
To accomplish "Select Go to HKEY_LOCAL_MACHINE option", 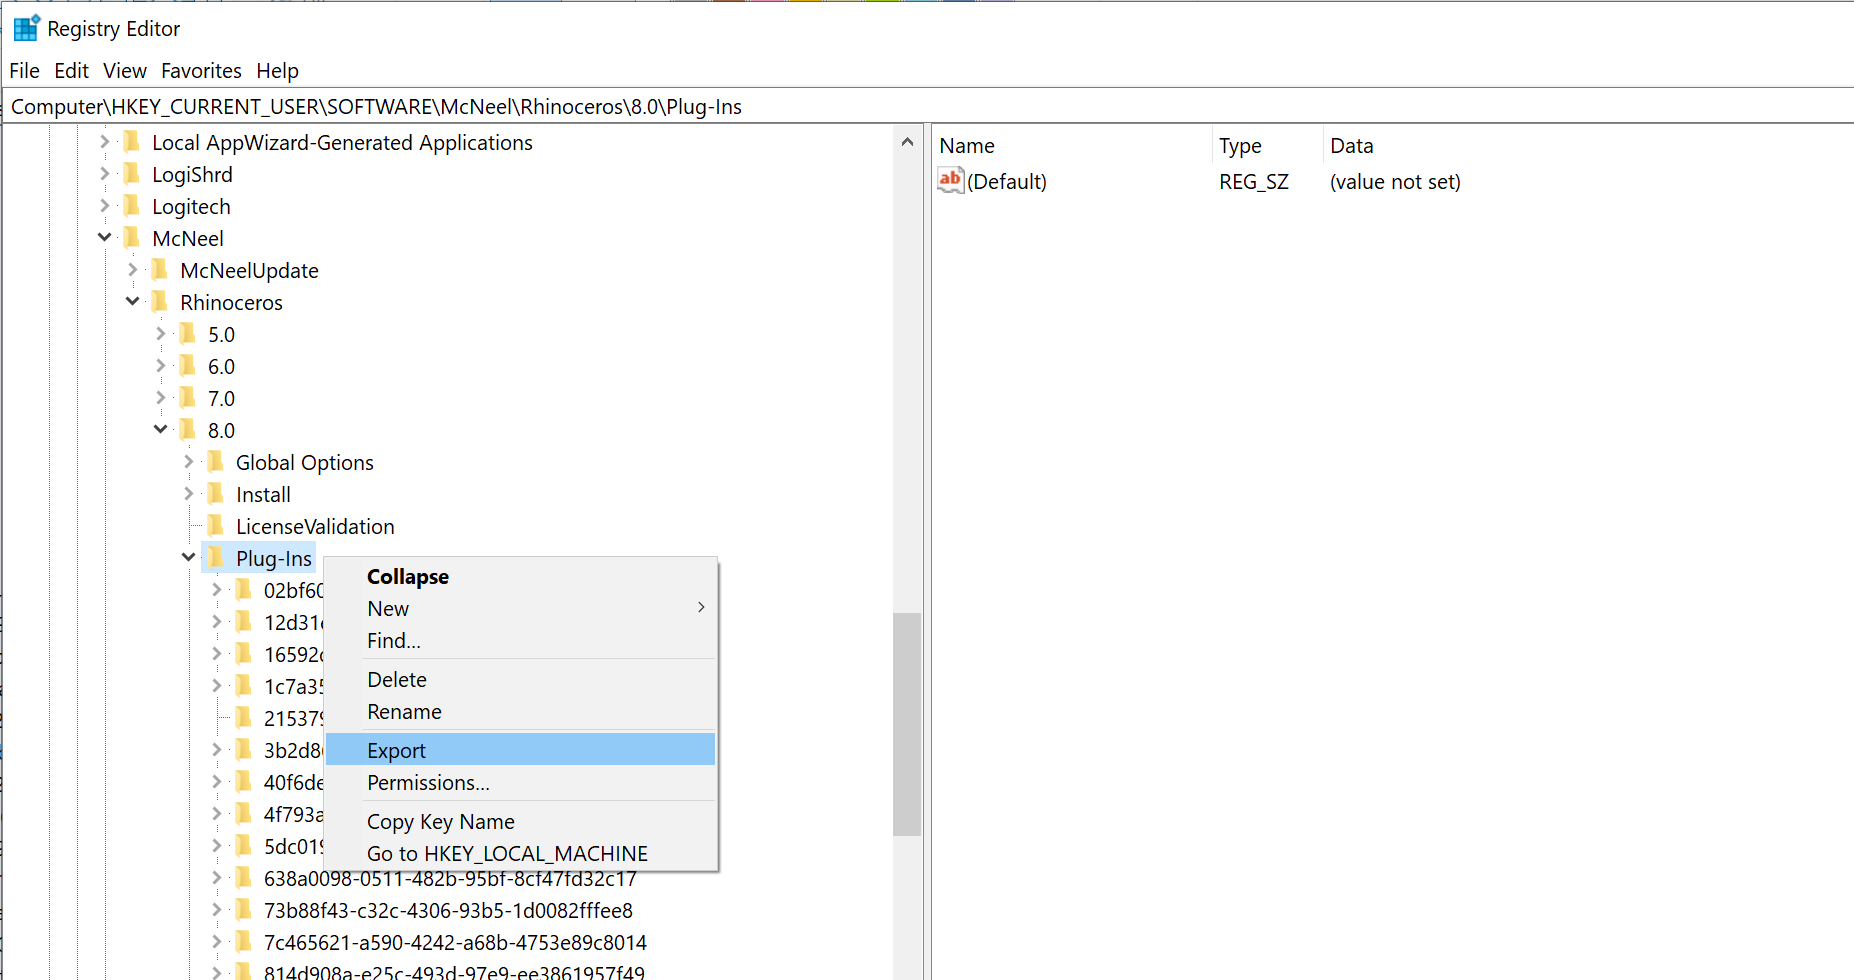I will coord(520,854).
